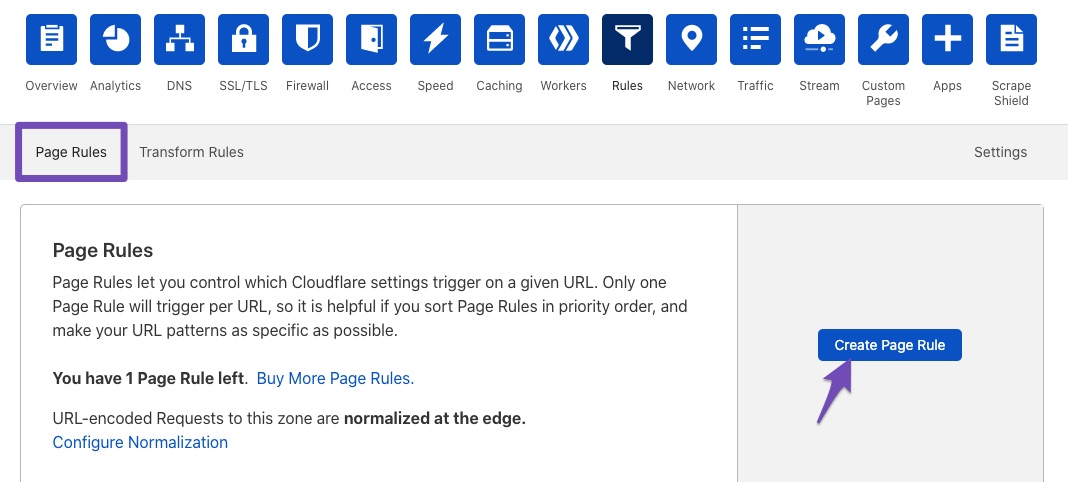Open the Network location pin icon

coord(691,39)
